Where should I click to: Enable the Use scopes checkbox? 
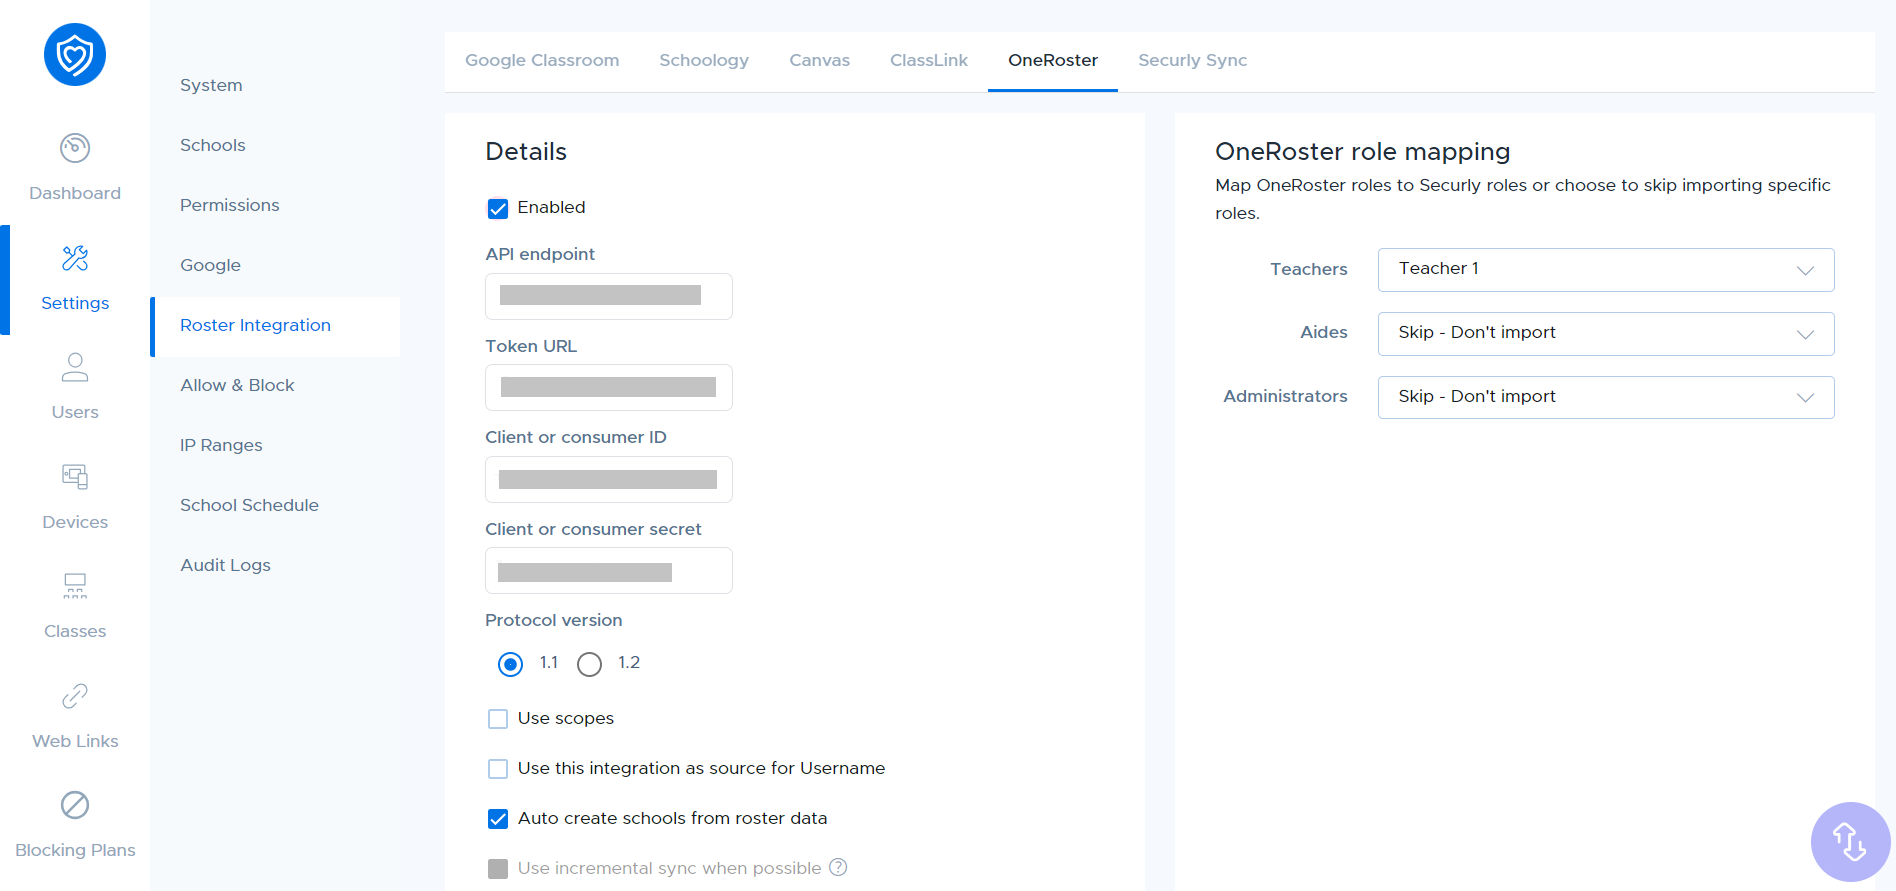pos(498,719)
